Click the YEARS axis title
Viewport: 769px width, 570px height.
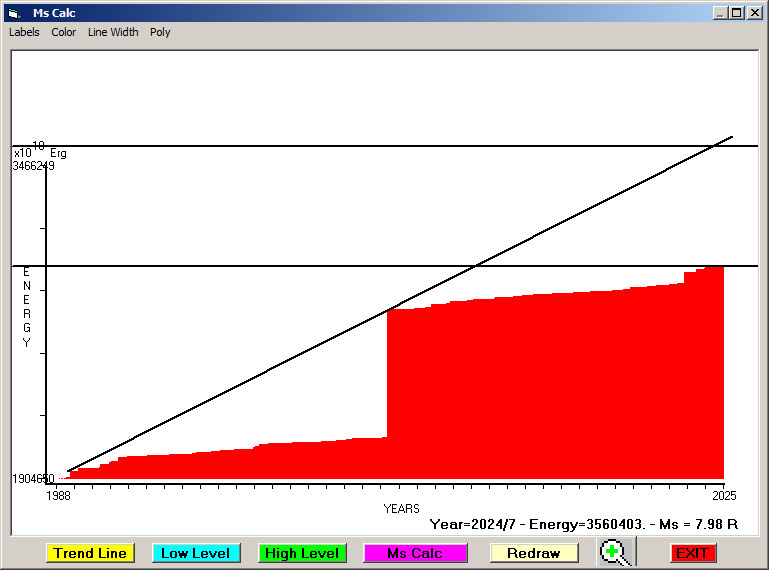401,509
